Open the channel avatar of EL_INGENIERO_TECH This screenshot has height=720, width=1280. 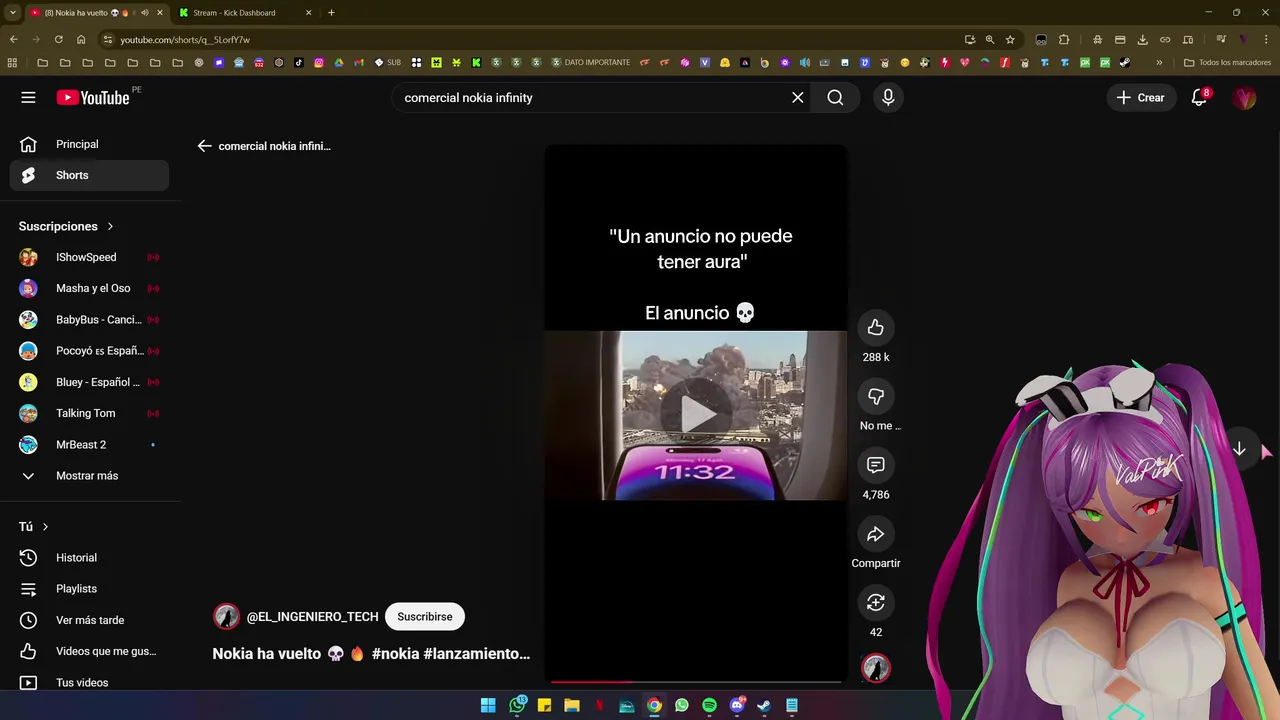(x=227, y=616)
